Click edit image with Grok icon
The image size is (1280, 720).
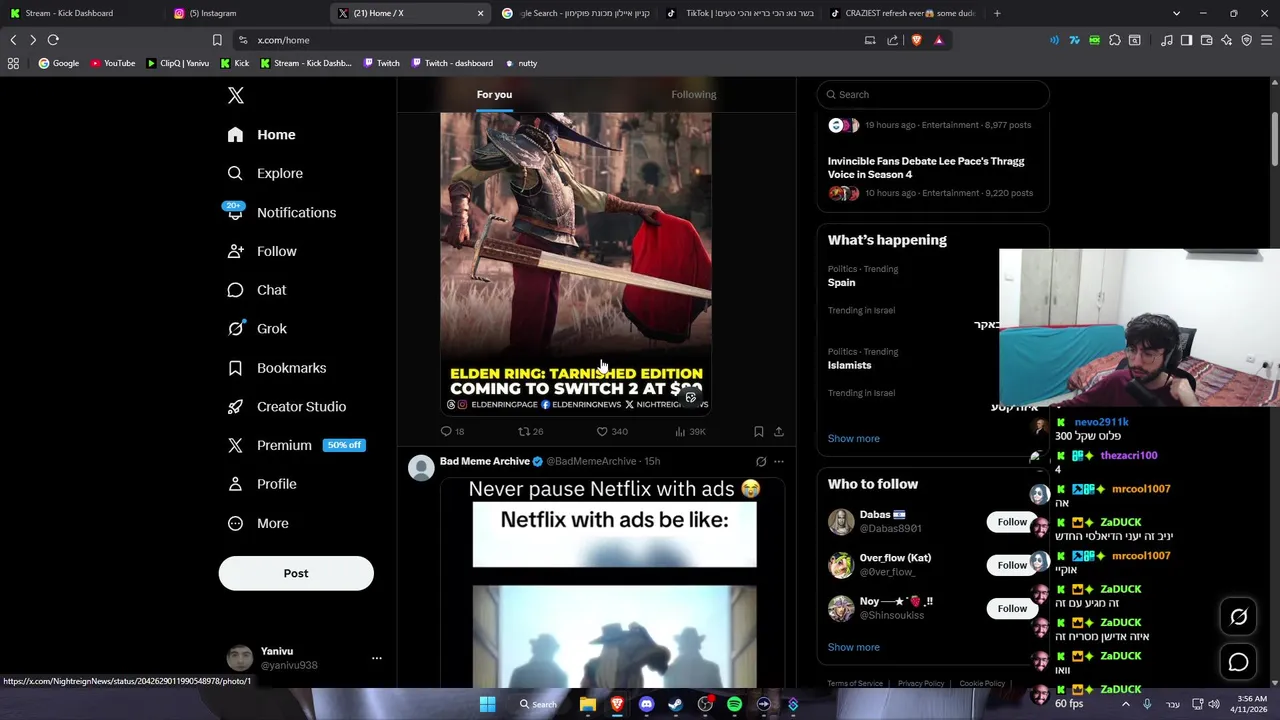[690, 397]
